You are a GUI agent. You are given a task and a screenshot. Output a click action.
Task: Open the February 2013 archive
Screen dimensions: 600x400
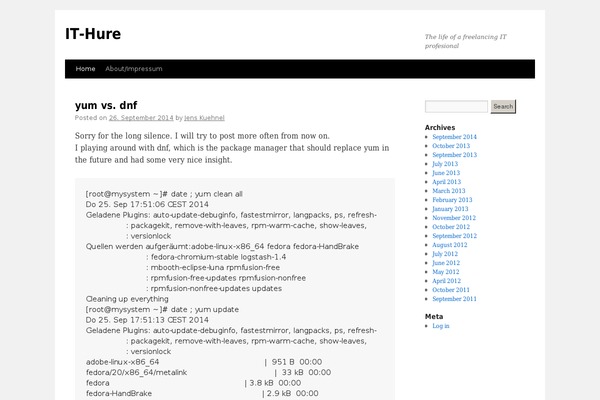tap(452, 200)
